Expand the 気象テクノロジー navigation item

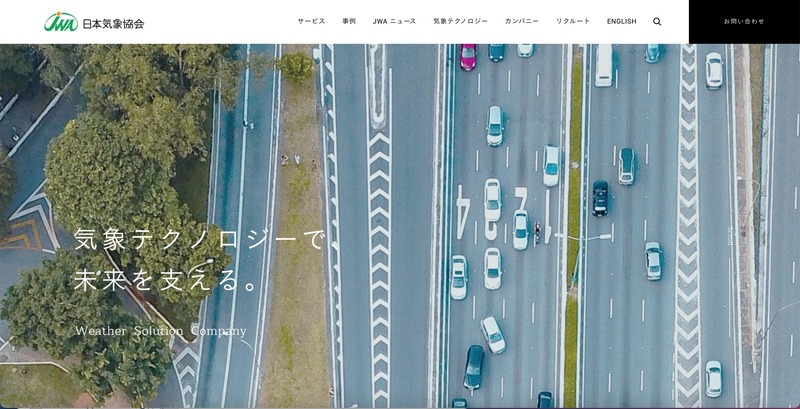(x=460, y=21)
